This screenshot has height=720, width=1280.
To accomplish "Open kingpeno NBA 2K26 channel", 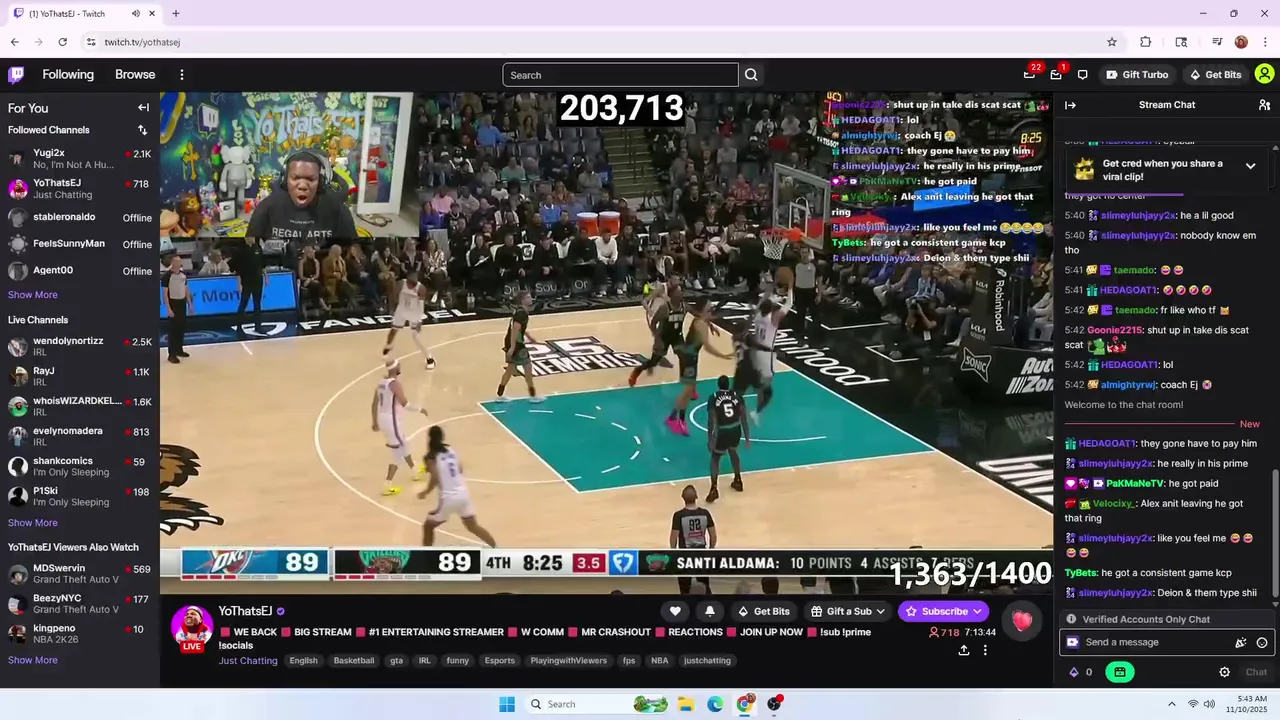I will point(80,633).
